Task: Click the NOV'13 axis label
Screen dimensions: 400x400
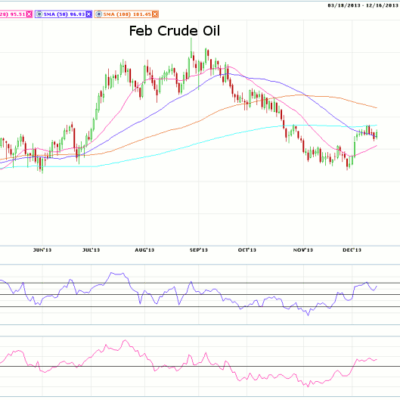Action: [x=303, y=250]
